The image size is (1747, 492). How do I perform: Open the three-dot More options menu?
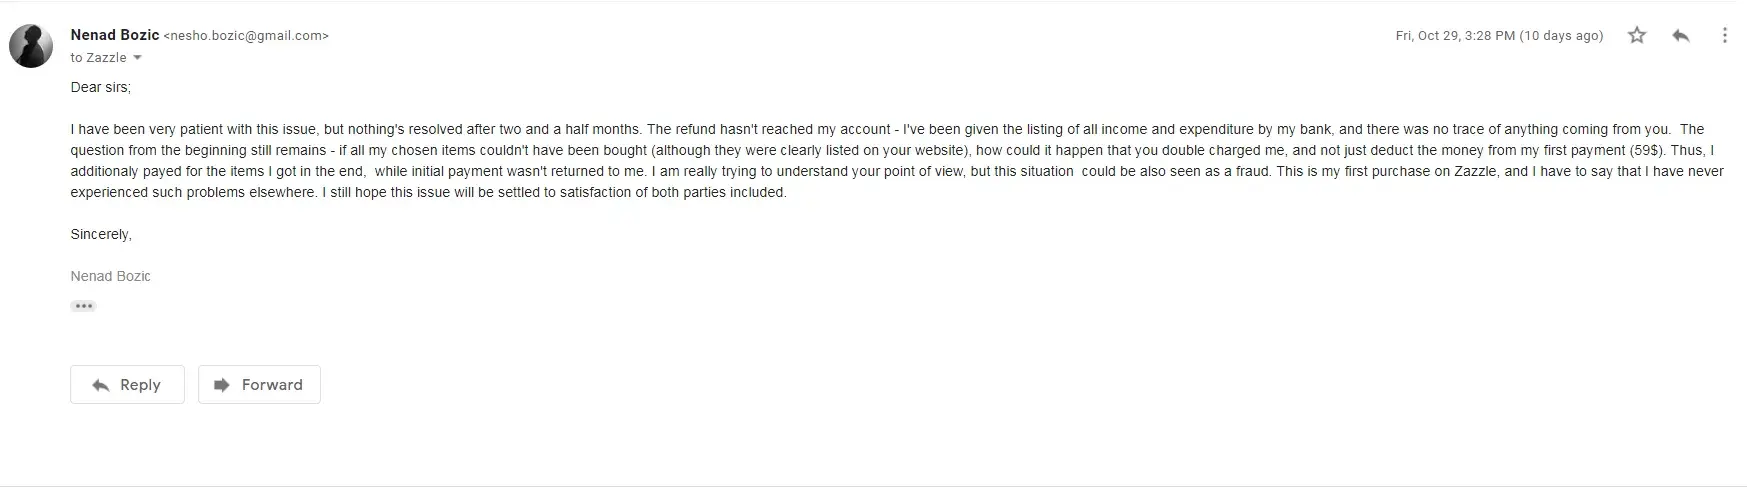pyautogui.click(x=1724, y=36)
